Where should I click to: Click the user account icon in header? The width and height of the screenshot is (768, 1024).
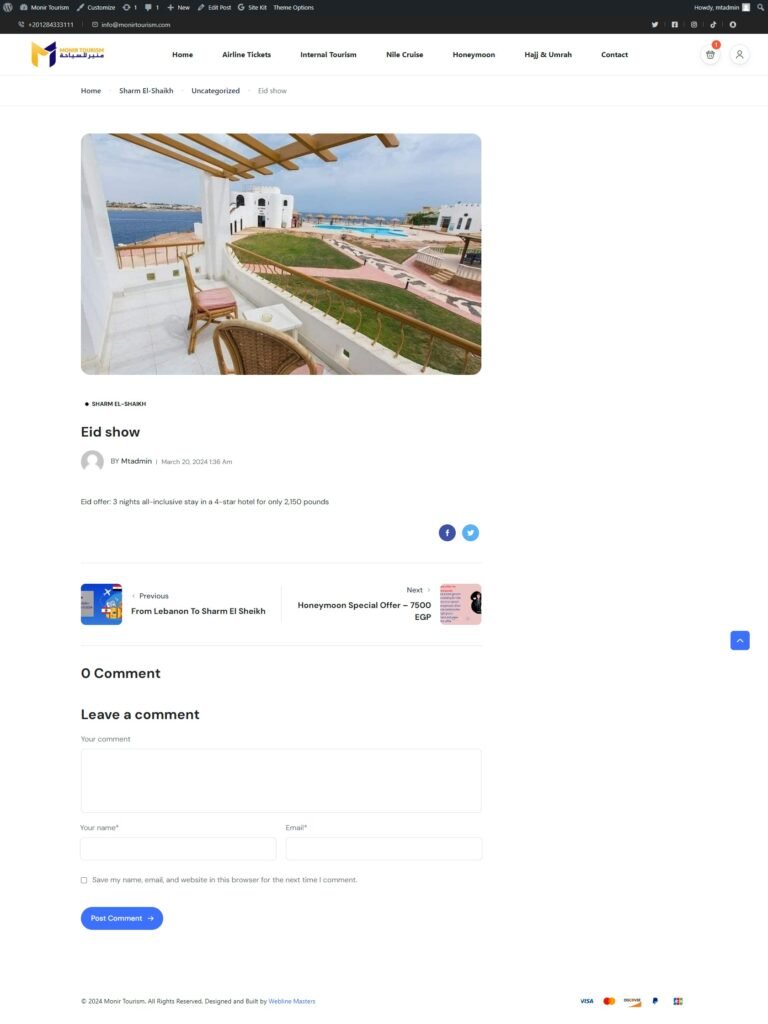point(739,55)
